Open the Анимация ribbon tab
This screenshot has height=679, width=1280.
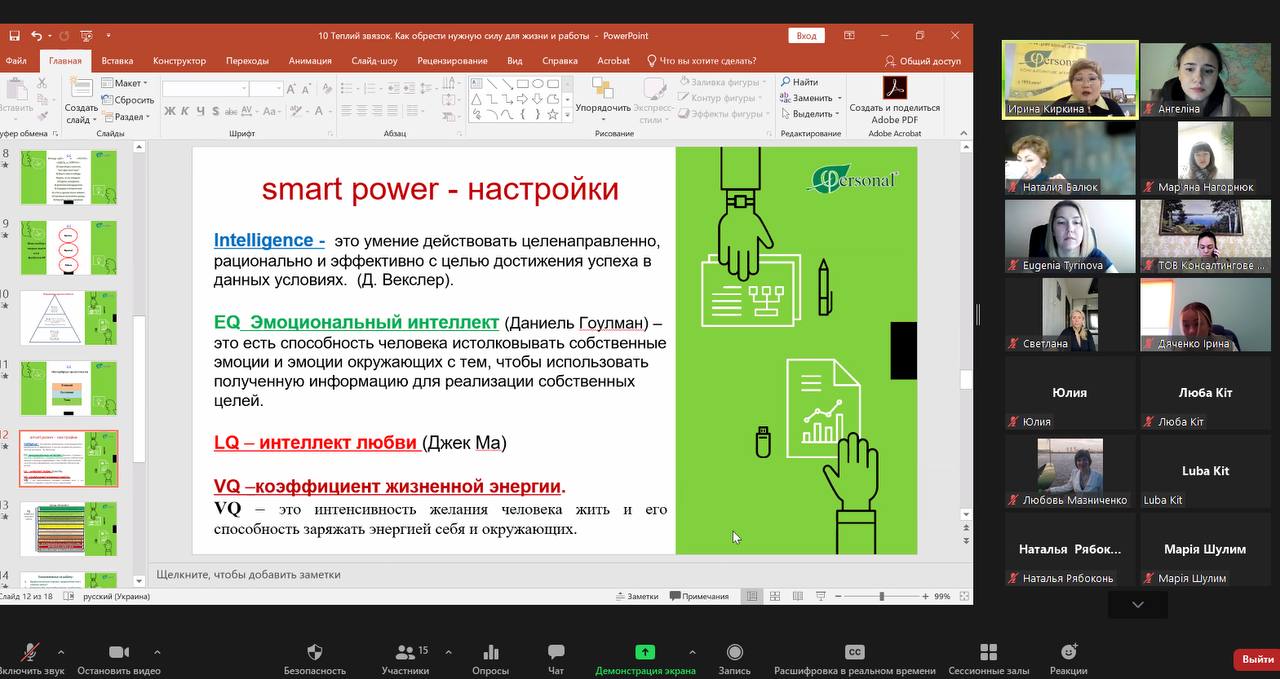pyautogui.click(x=310, y=61)
